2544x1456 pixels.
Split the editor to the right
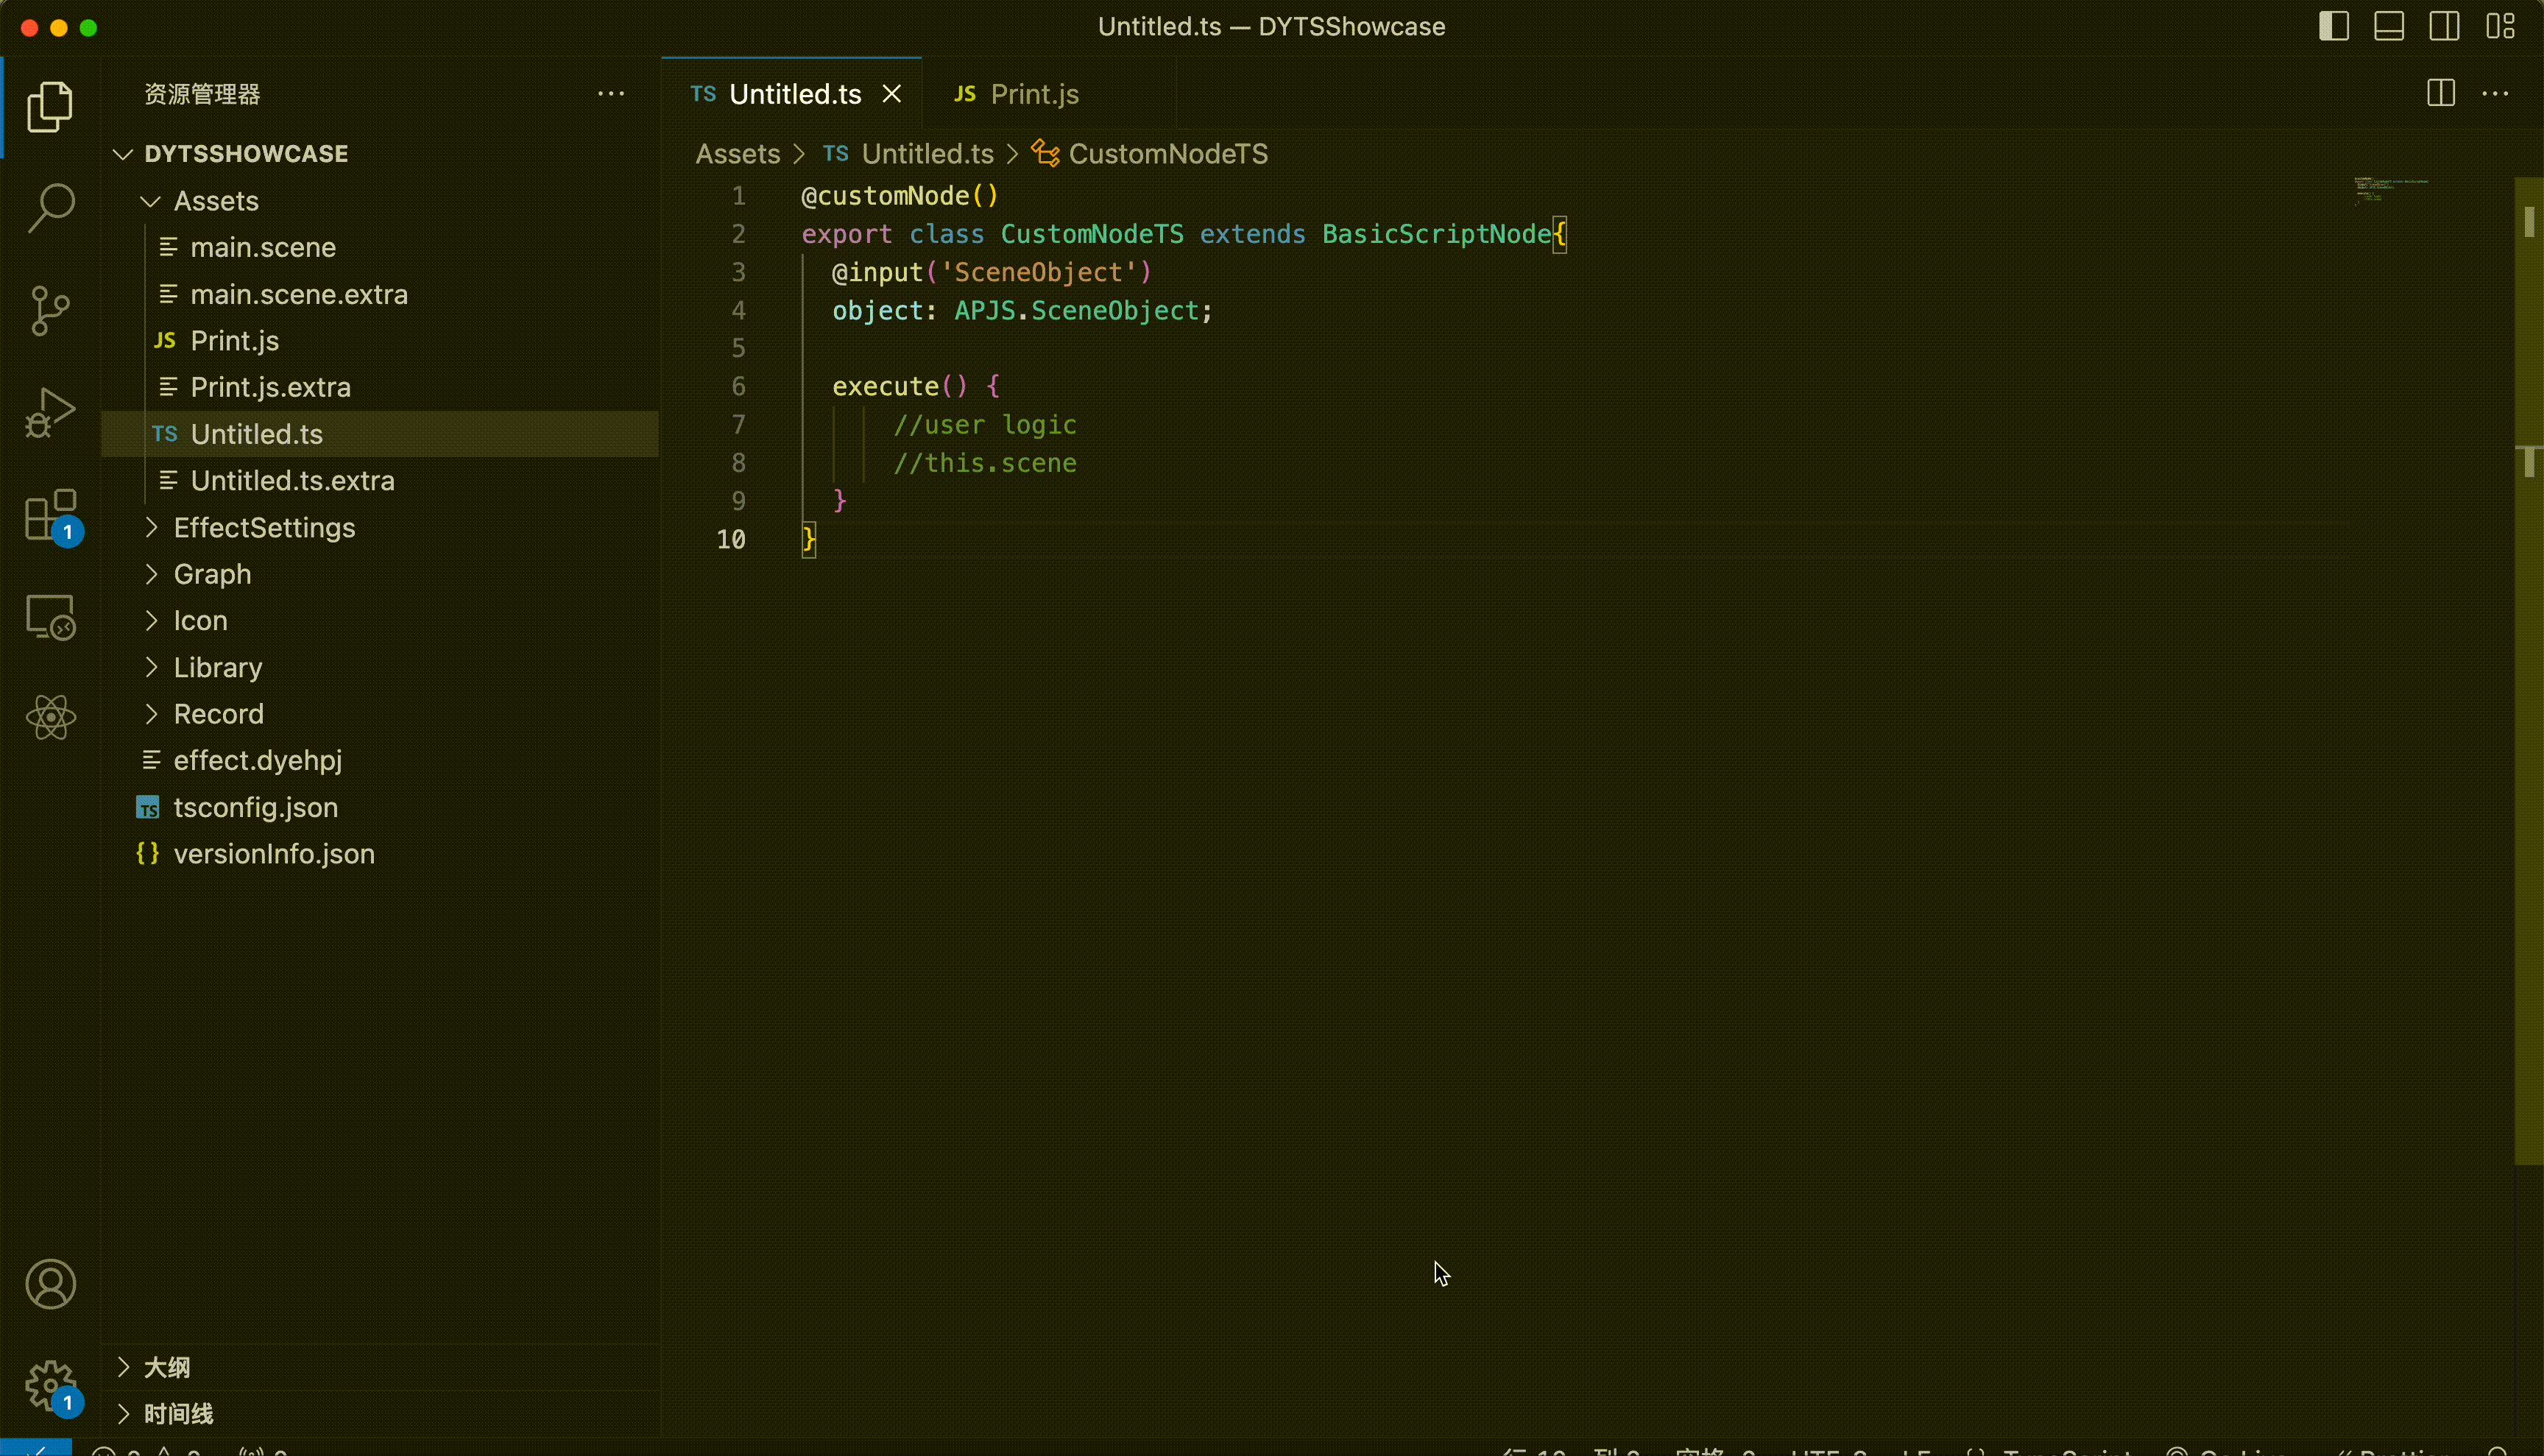[2441, 93]
